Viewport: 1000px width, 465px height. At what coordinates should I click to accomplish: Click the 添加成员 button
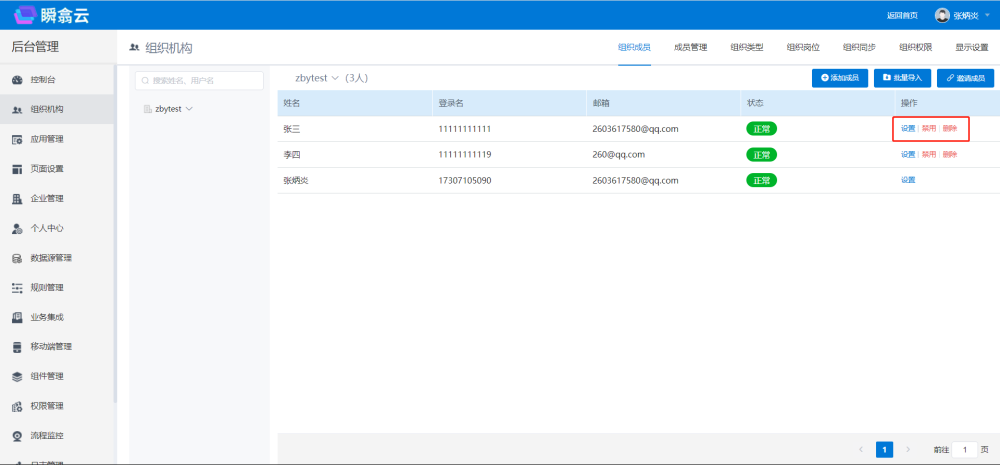[840, 78]
